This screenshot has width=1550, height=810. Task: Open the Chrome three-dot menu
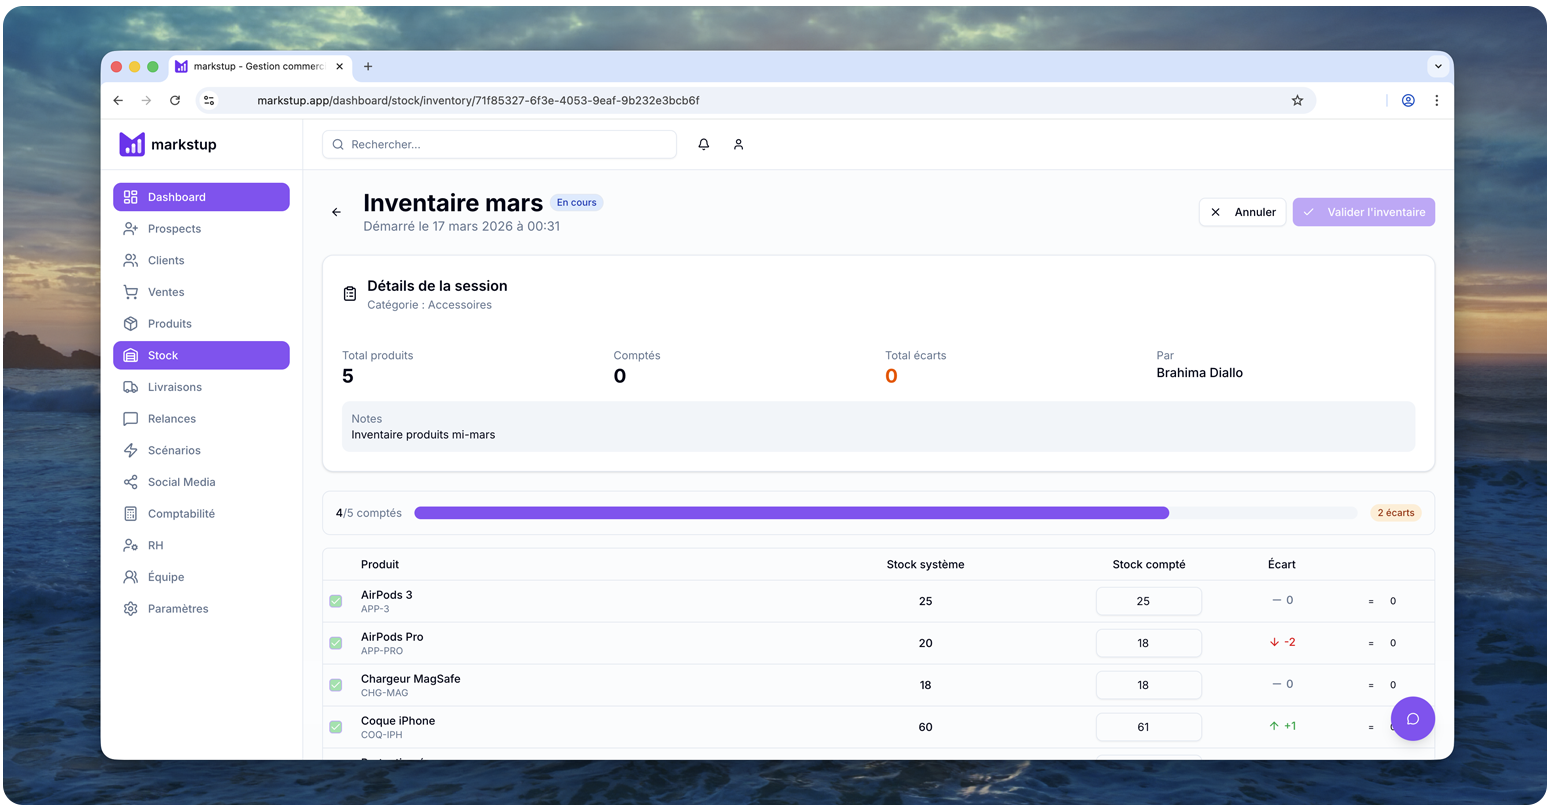[x=1437, y=100]
